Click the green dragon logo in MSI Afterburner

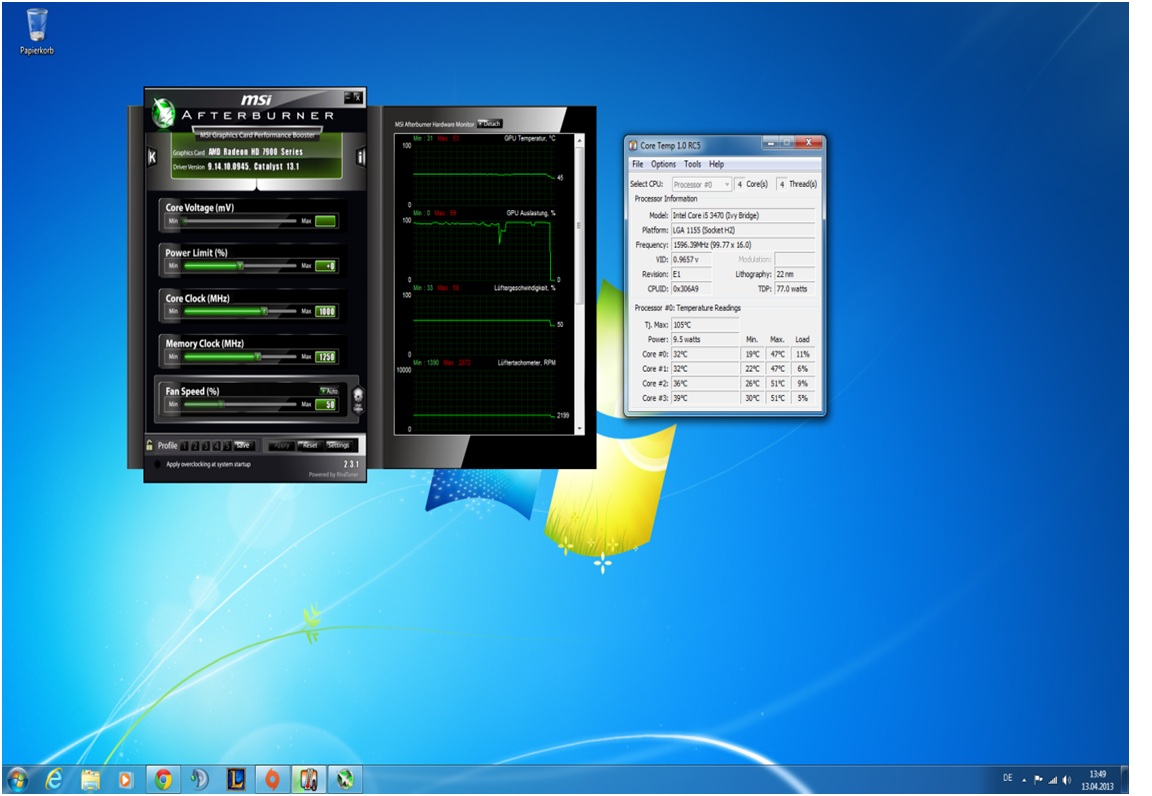(163, 112)
